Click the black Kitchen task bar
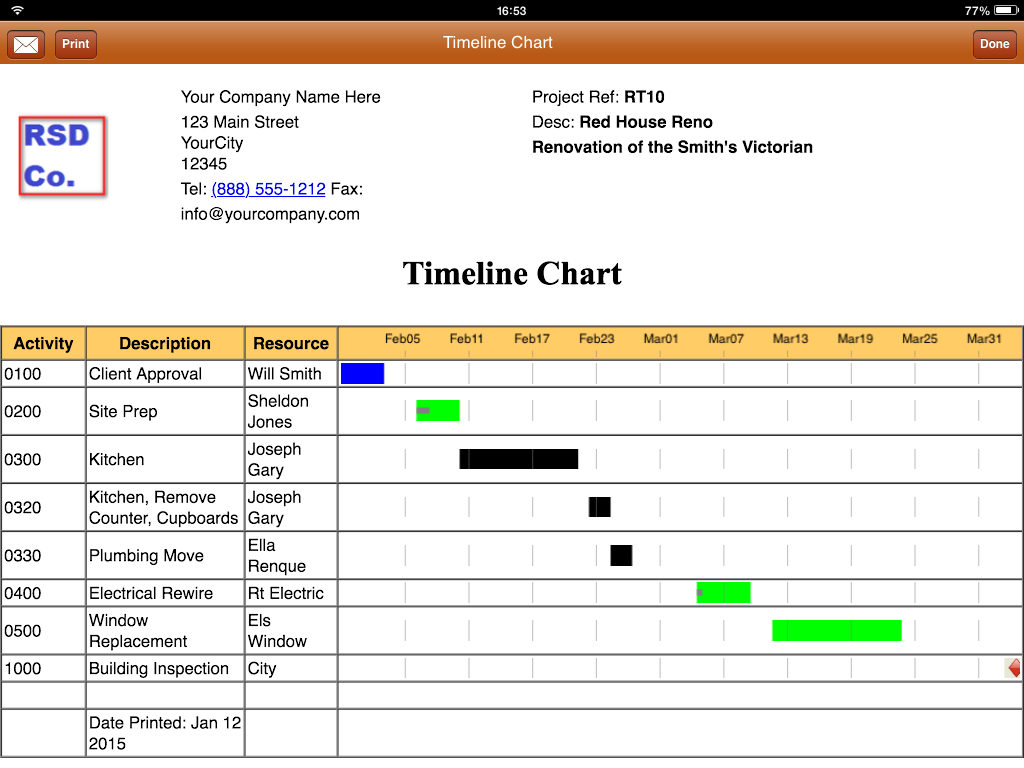 tap(519, 459)
